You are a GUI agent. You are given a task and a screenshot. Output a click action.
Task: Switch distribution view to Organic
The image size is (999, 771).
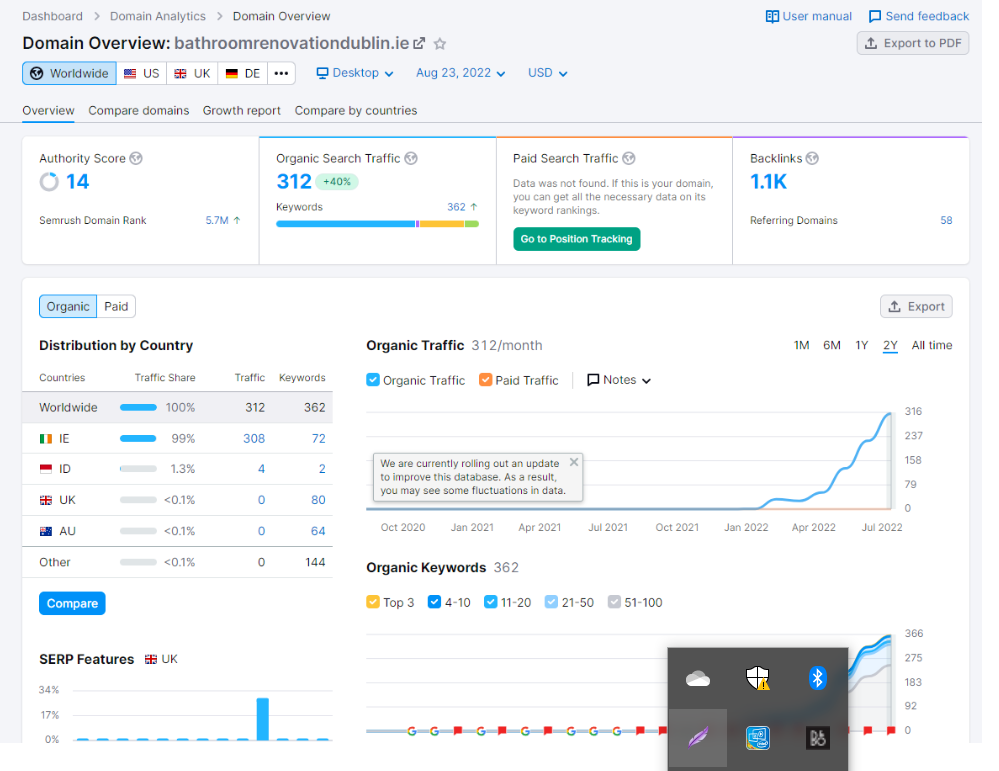(68, 306)
